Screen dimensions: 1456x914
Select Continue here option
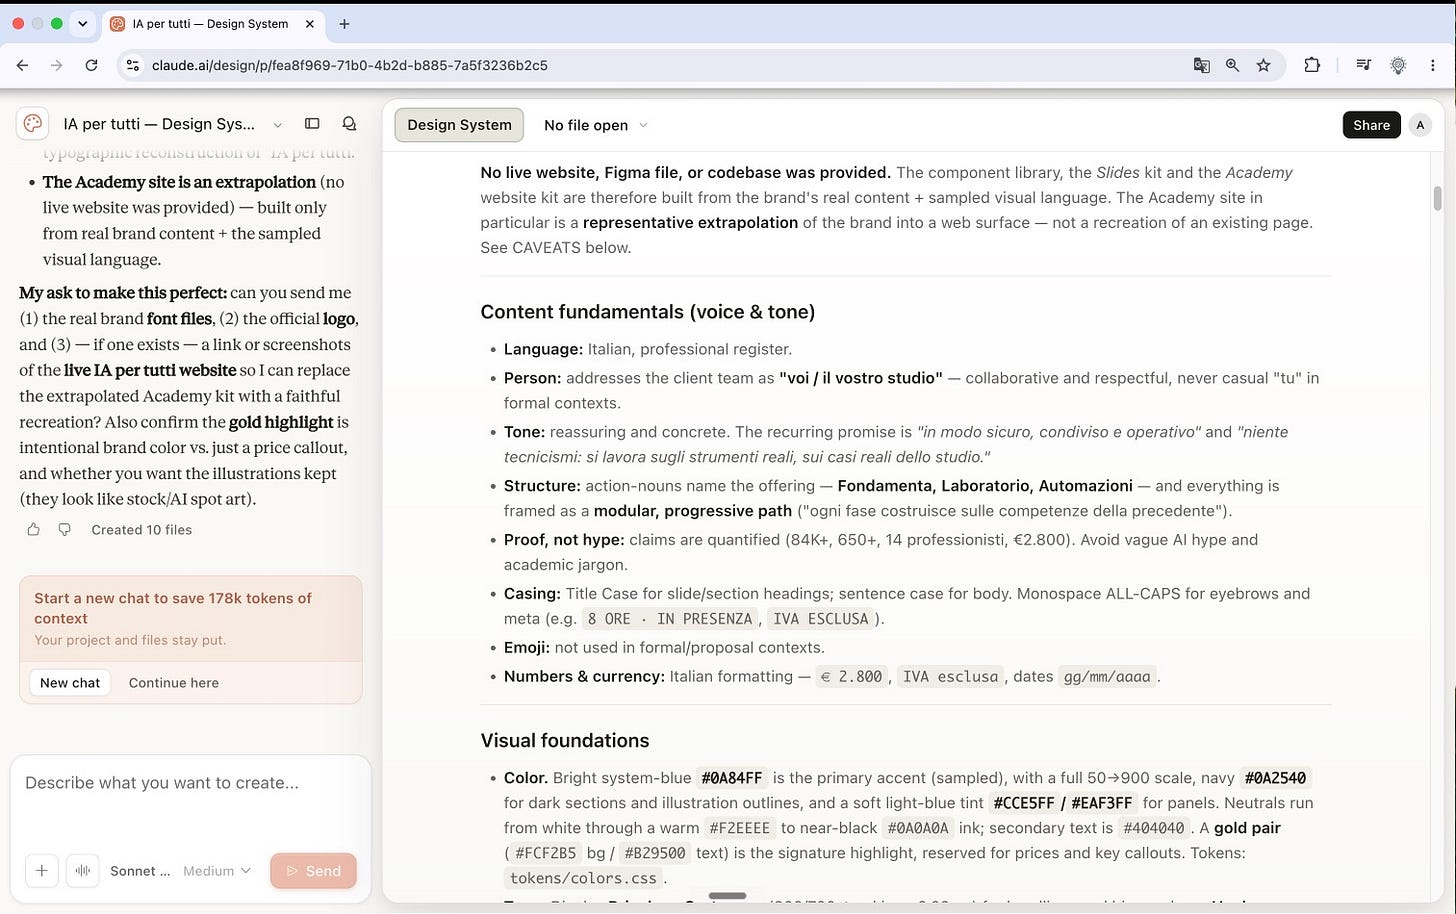point(173,683)
